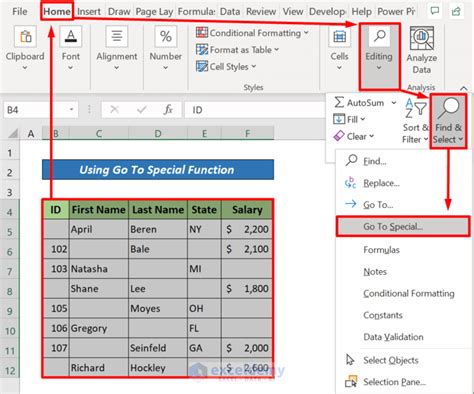Select the cell containing Seinfeld
474x394 pixels.
pyautogui.click(x=158, y=348)
